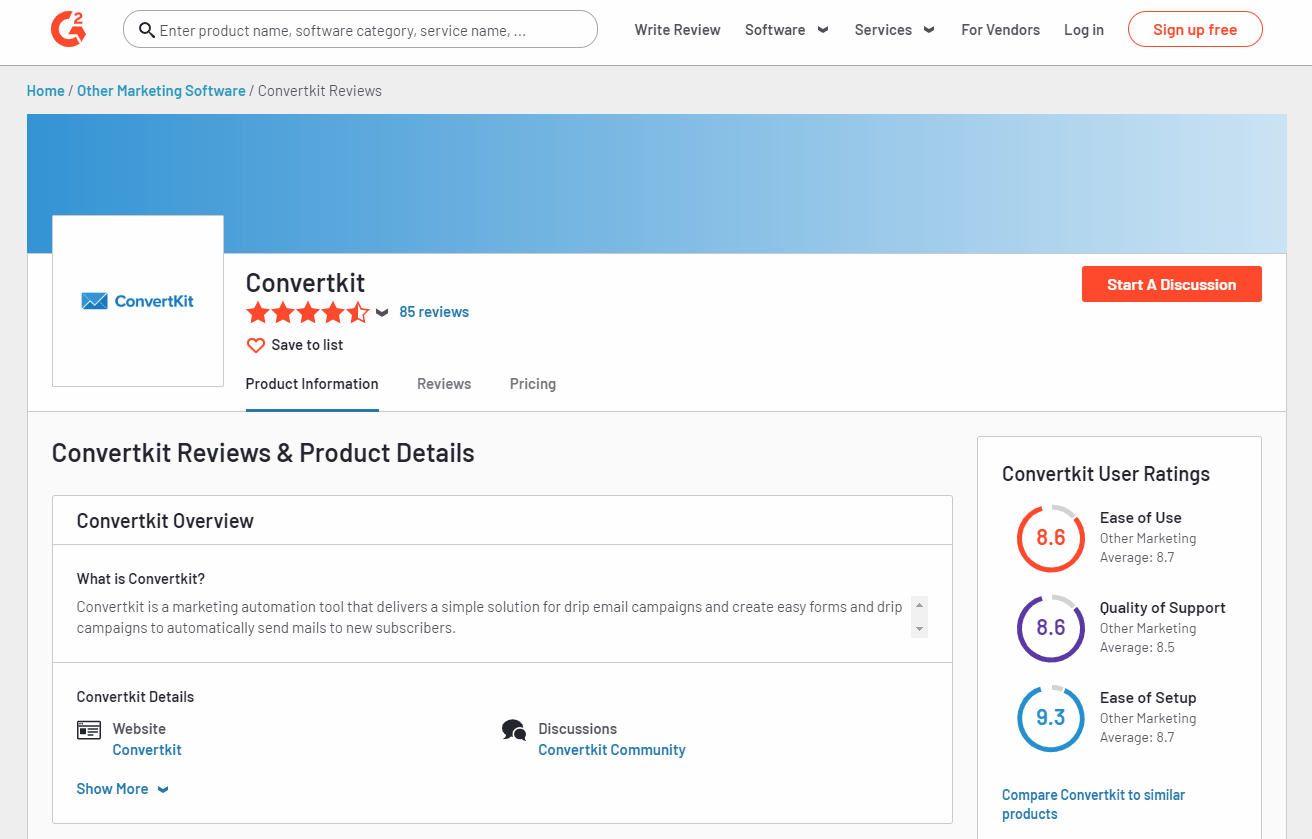
Task: Click the Convertkit Overview heading
Action: click(165, 521)
